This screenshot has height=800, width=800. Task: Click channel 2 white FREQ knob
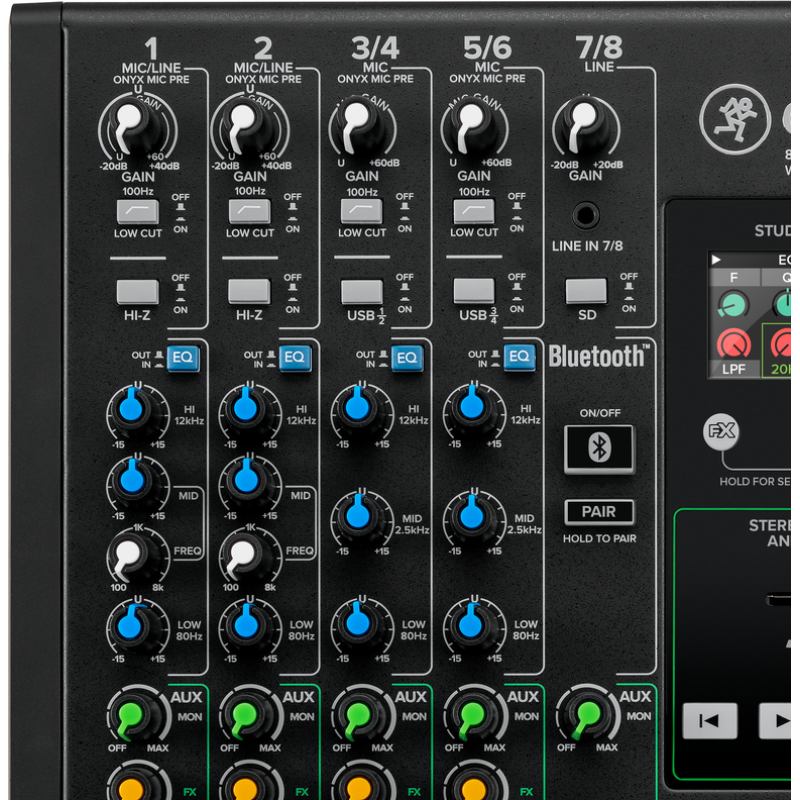[244, 552]
